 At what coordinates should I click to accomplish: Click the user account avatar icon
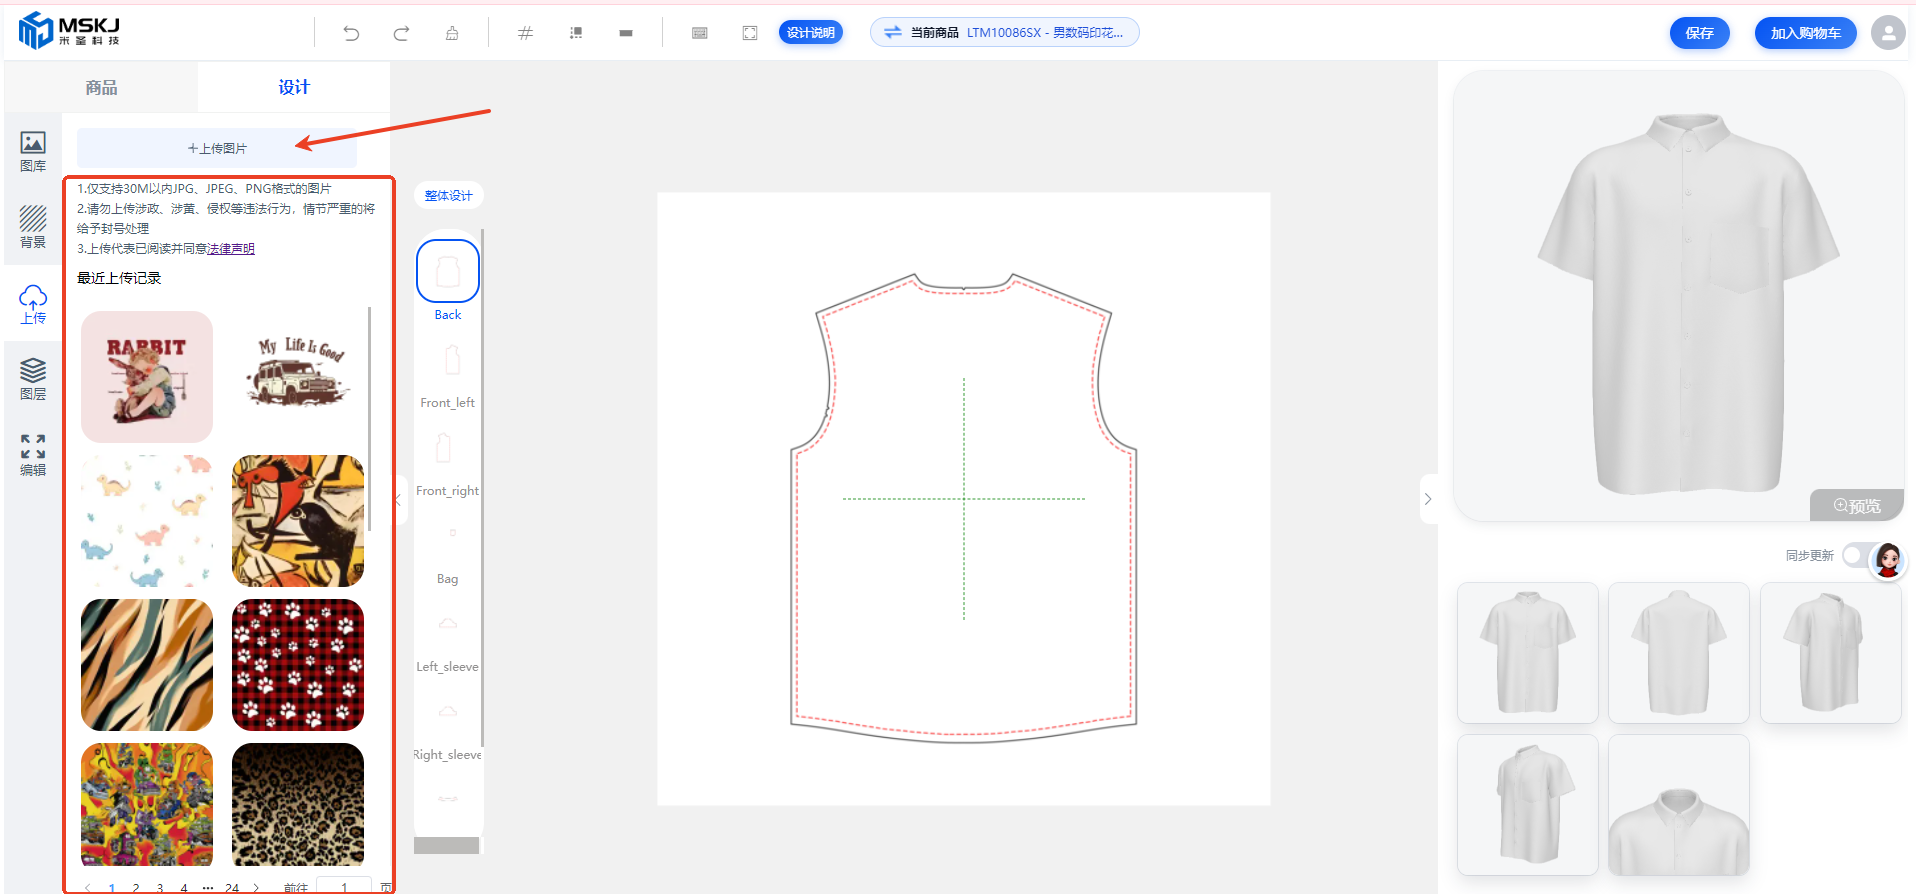point(1887,33)
